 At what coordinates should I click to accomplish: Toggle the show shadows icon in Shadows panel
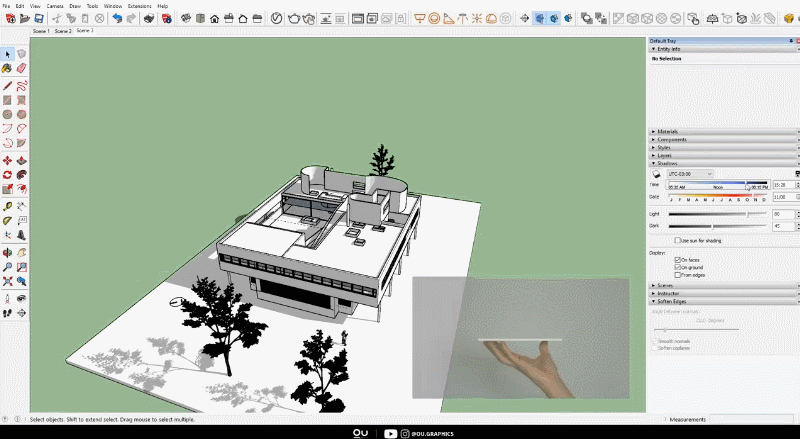[657, 173]
